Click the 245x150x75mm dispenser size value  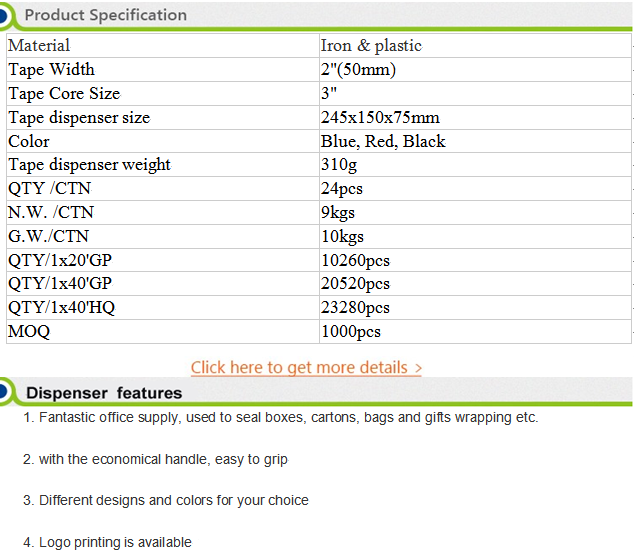380,117
